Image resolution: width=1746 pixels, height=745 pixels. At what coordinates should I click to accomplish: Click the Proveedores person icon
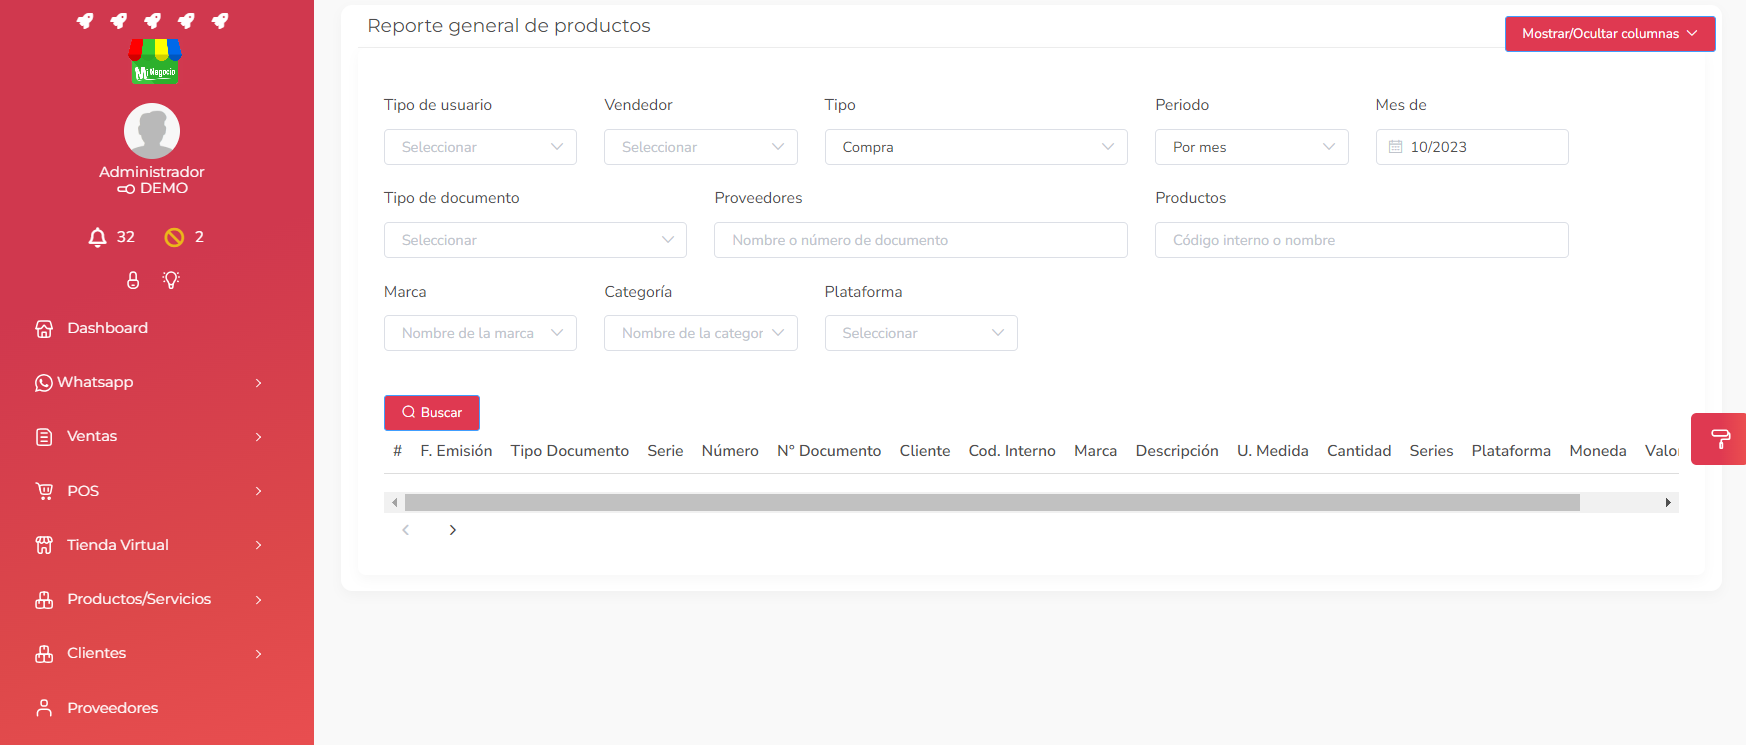point(44,708)
